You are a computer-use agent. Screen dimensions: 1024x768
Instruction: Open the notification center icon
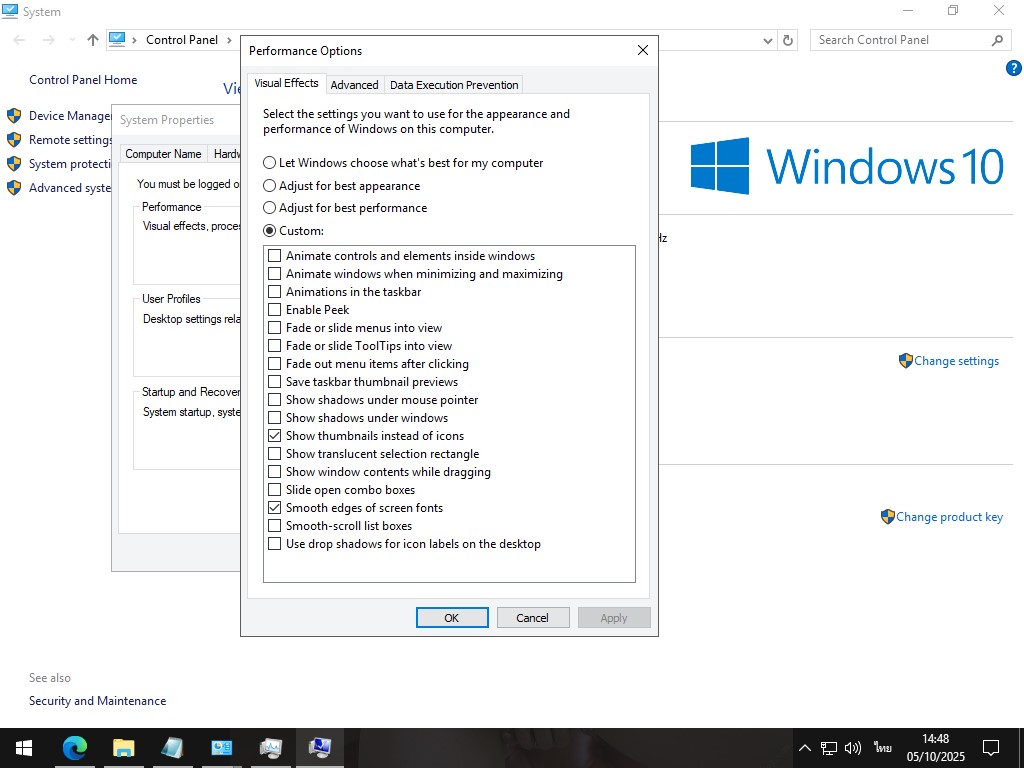click(991, 748)
